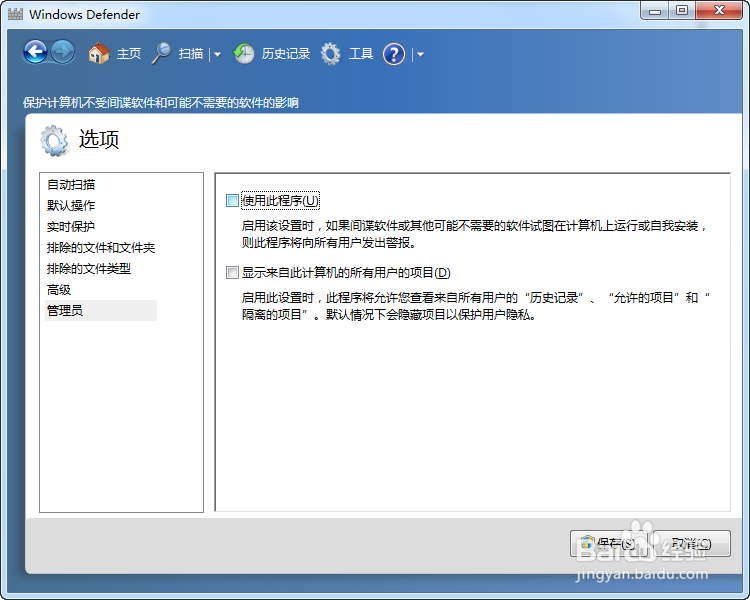Click the 保存(S) button
This screenshot has width=750, height=600.
[608, 544]
